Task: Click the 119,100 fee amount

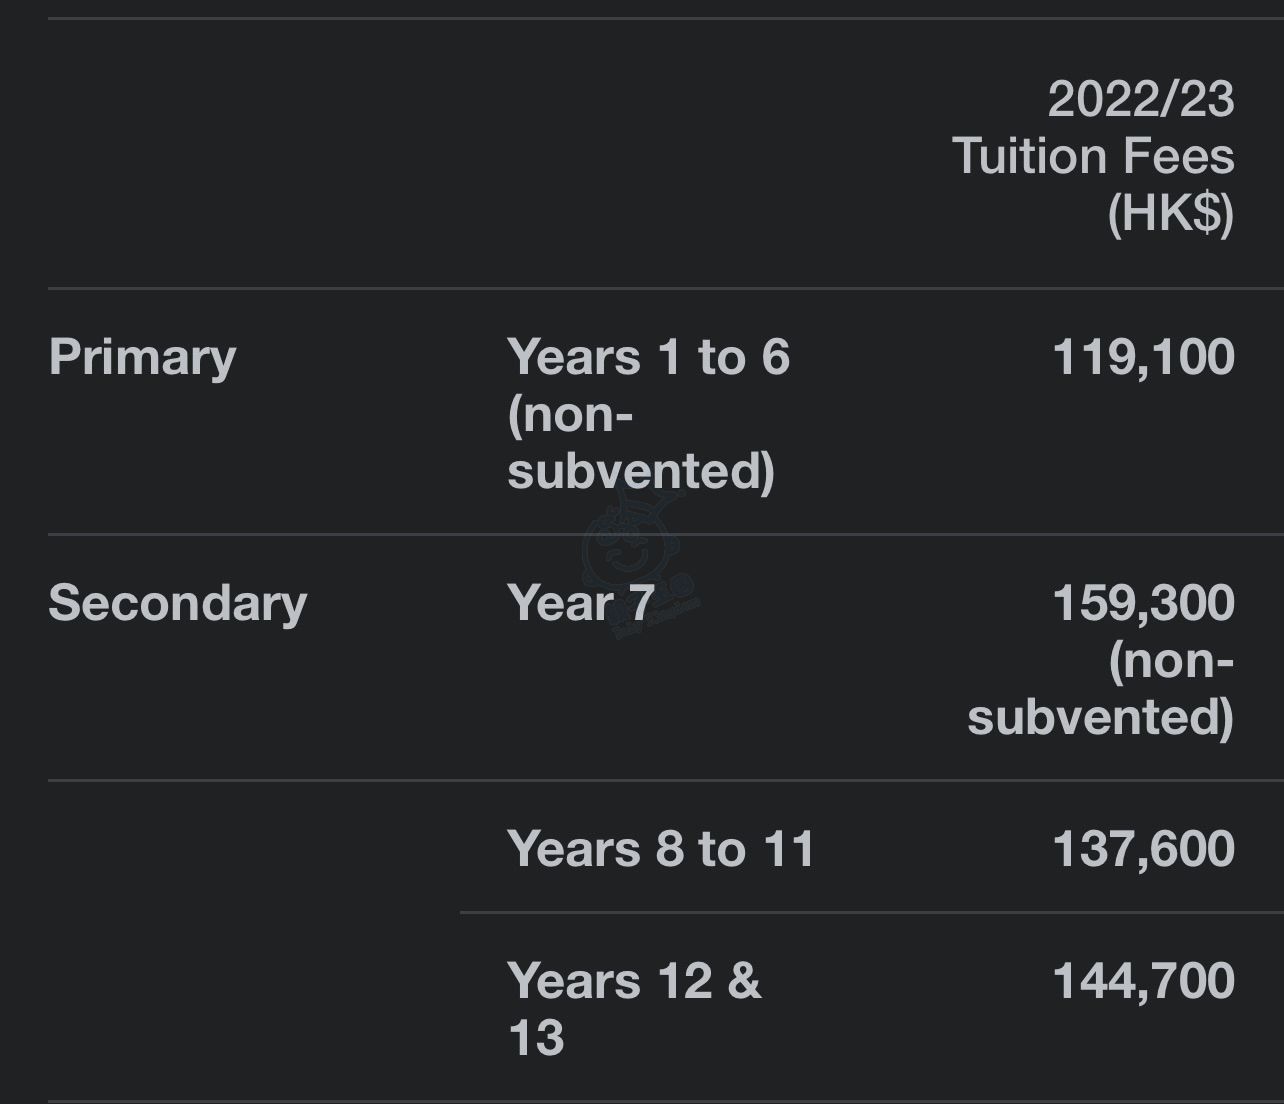Action: 1143,358
